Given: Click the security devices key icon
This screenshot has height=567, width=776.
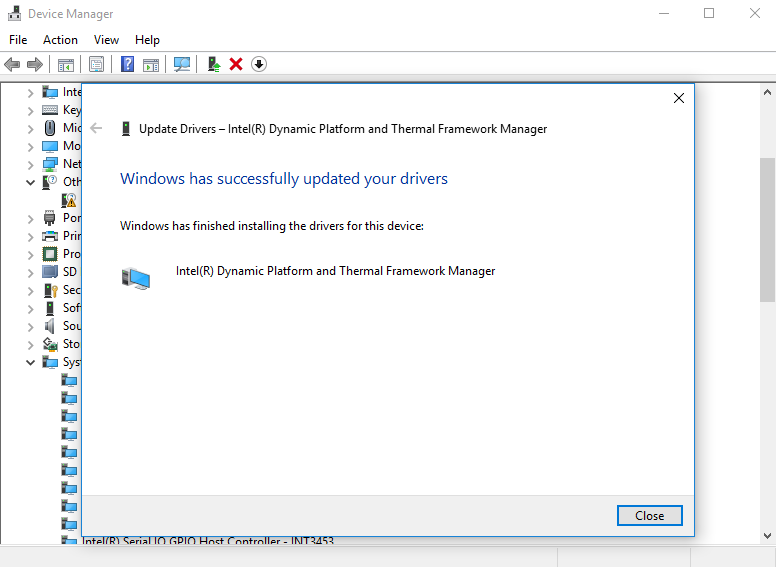Looking at the screenshot, I should pyautogui.click(x=50, y=290).
